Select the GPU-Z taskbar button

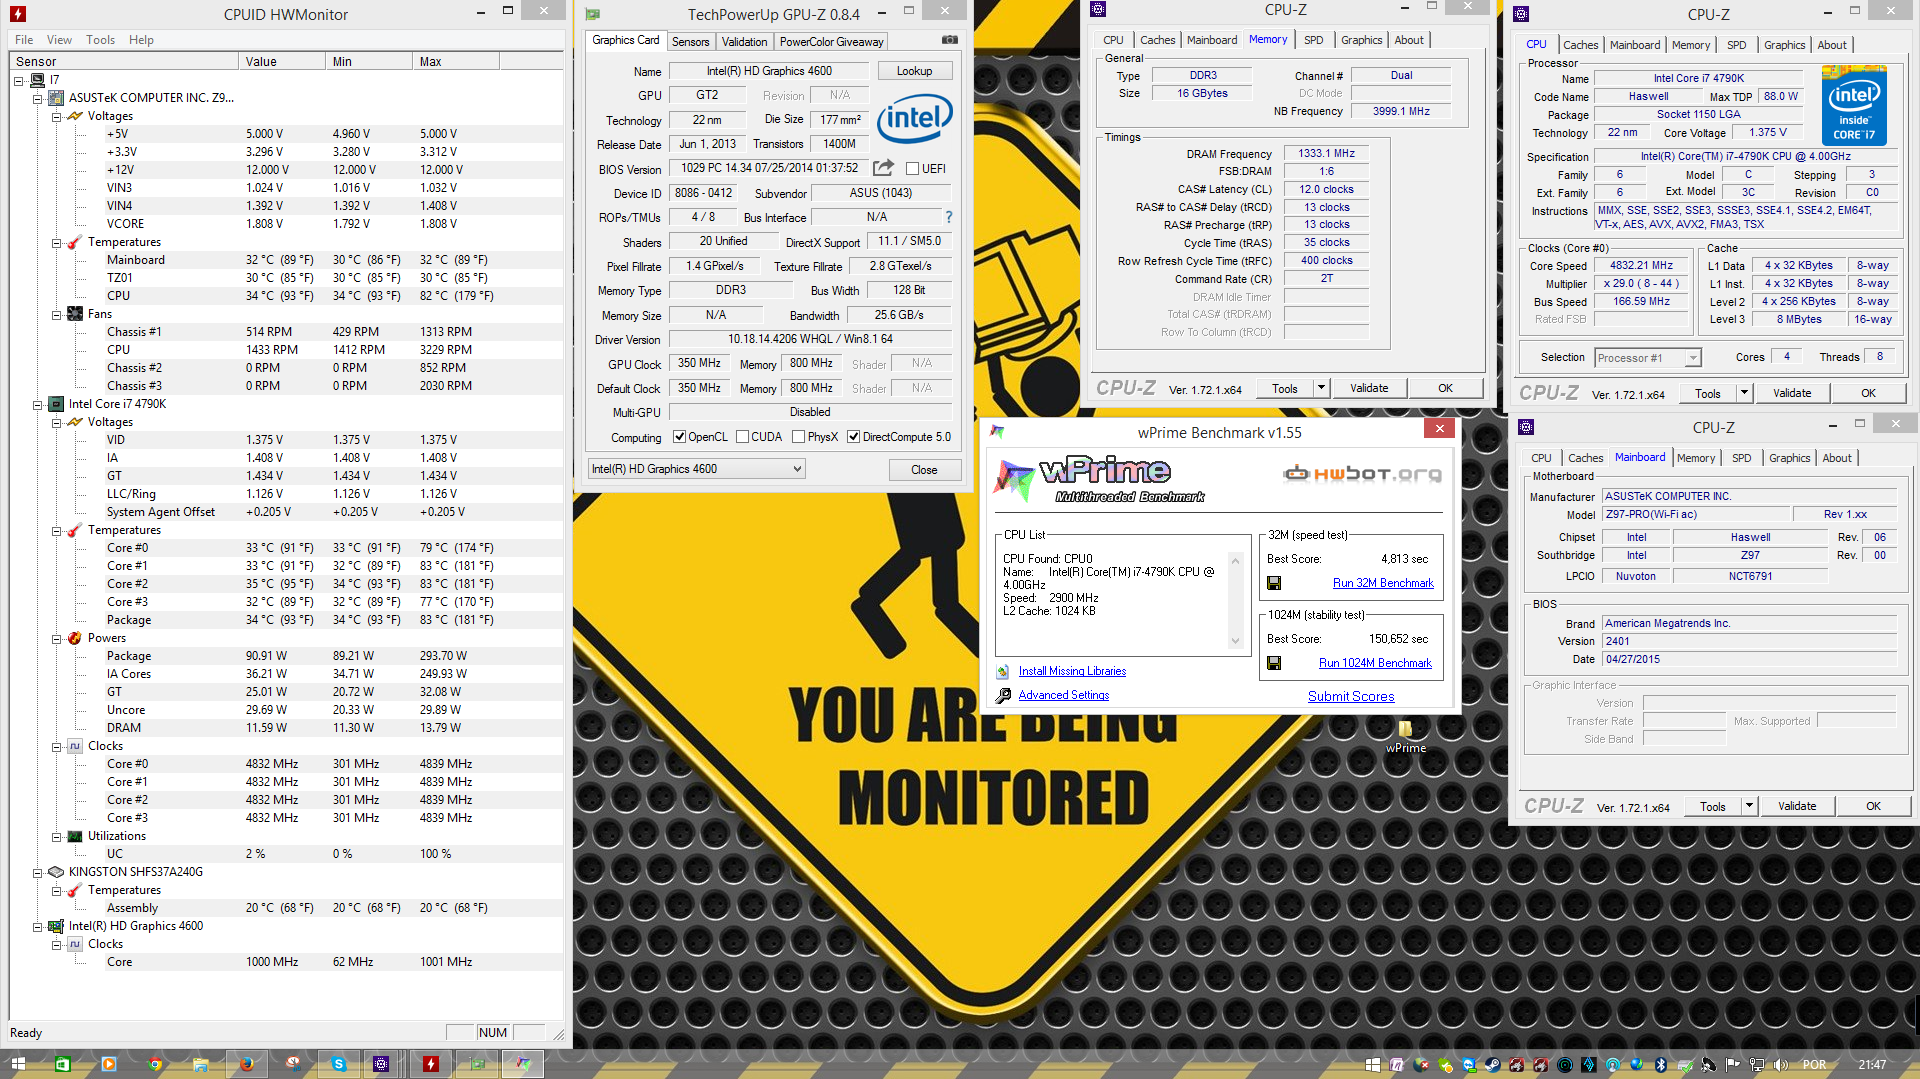[477, 1064]
